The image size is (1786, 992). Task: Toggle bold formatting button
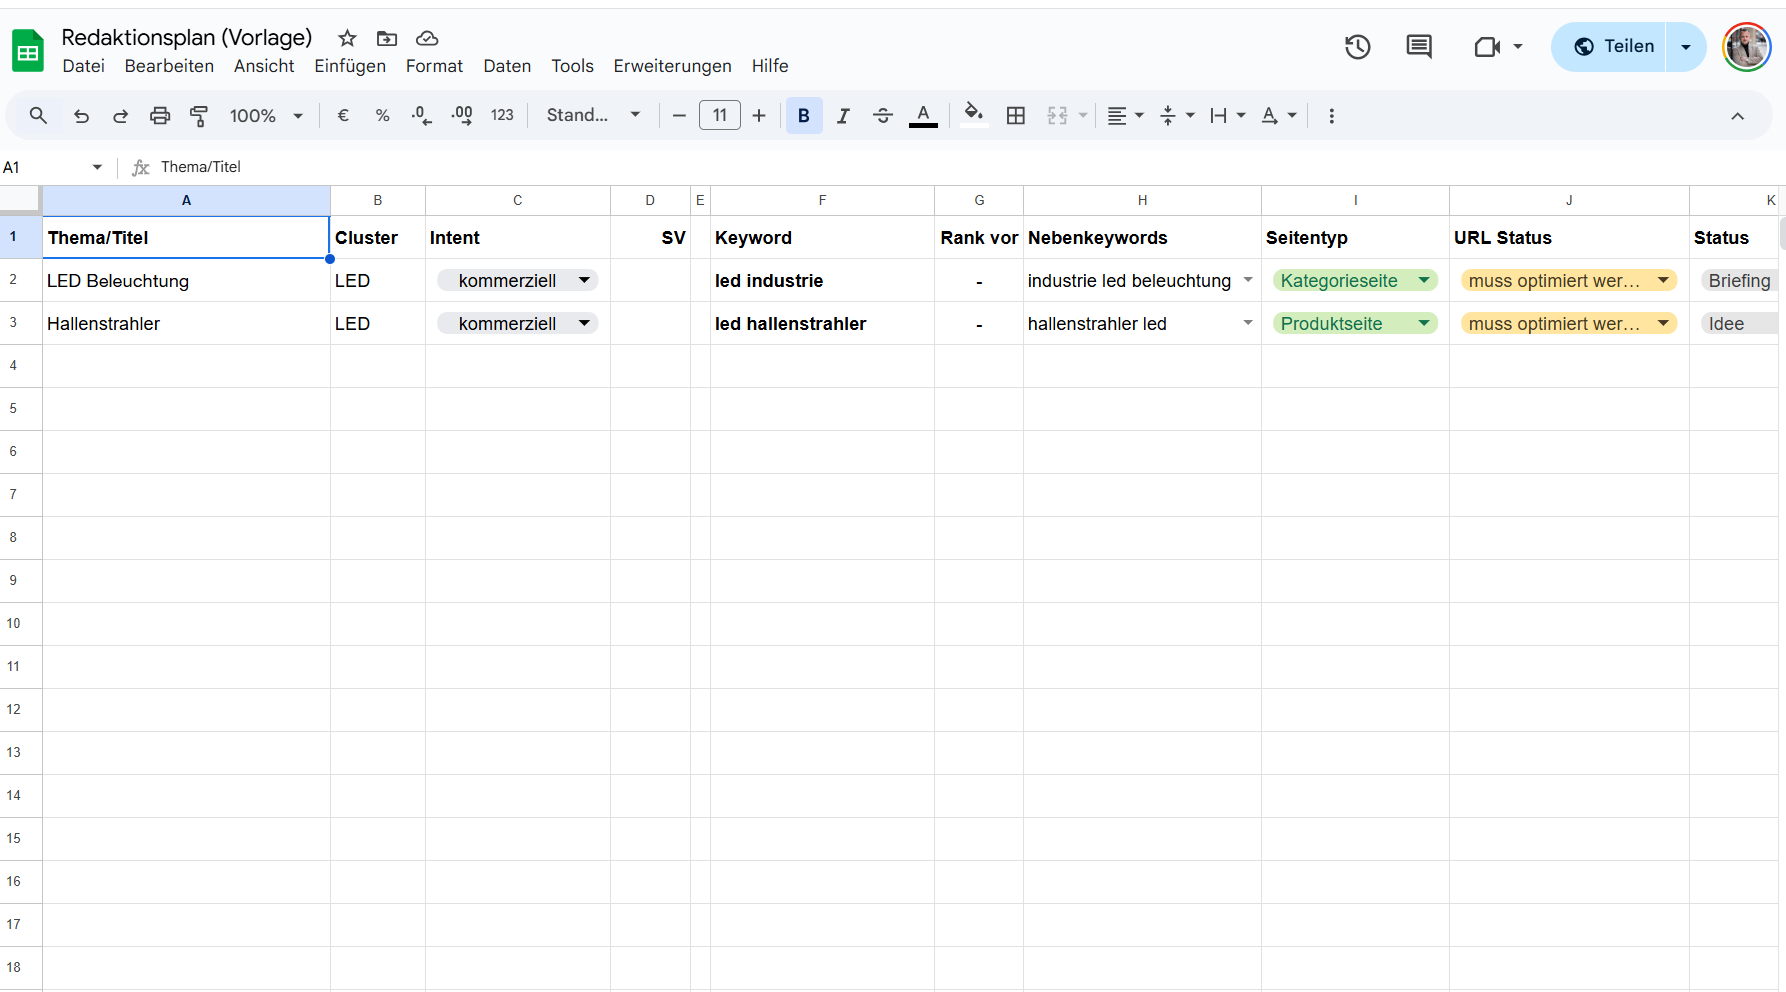click(803, 116)
